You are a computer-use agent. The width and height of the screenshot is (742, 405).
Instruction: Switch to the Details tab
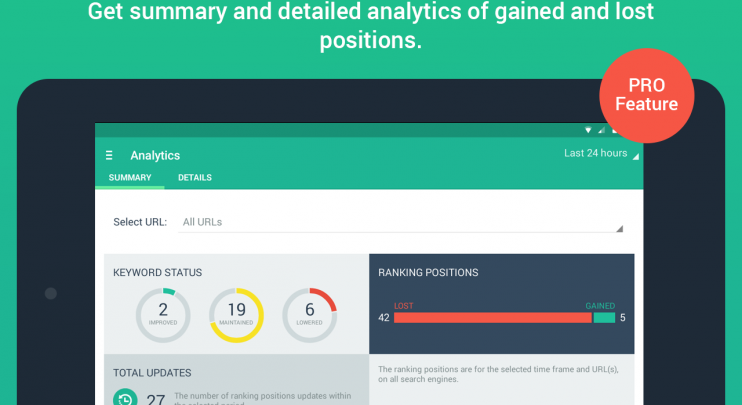pos(194,177)
